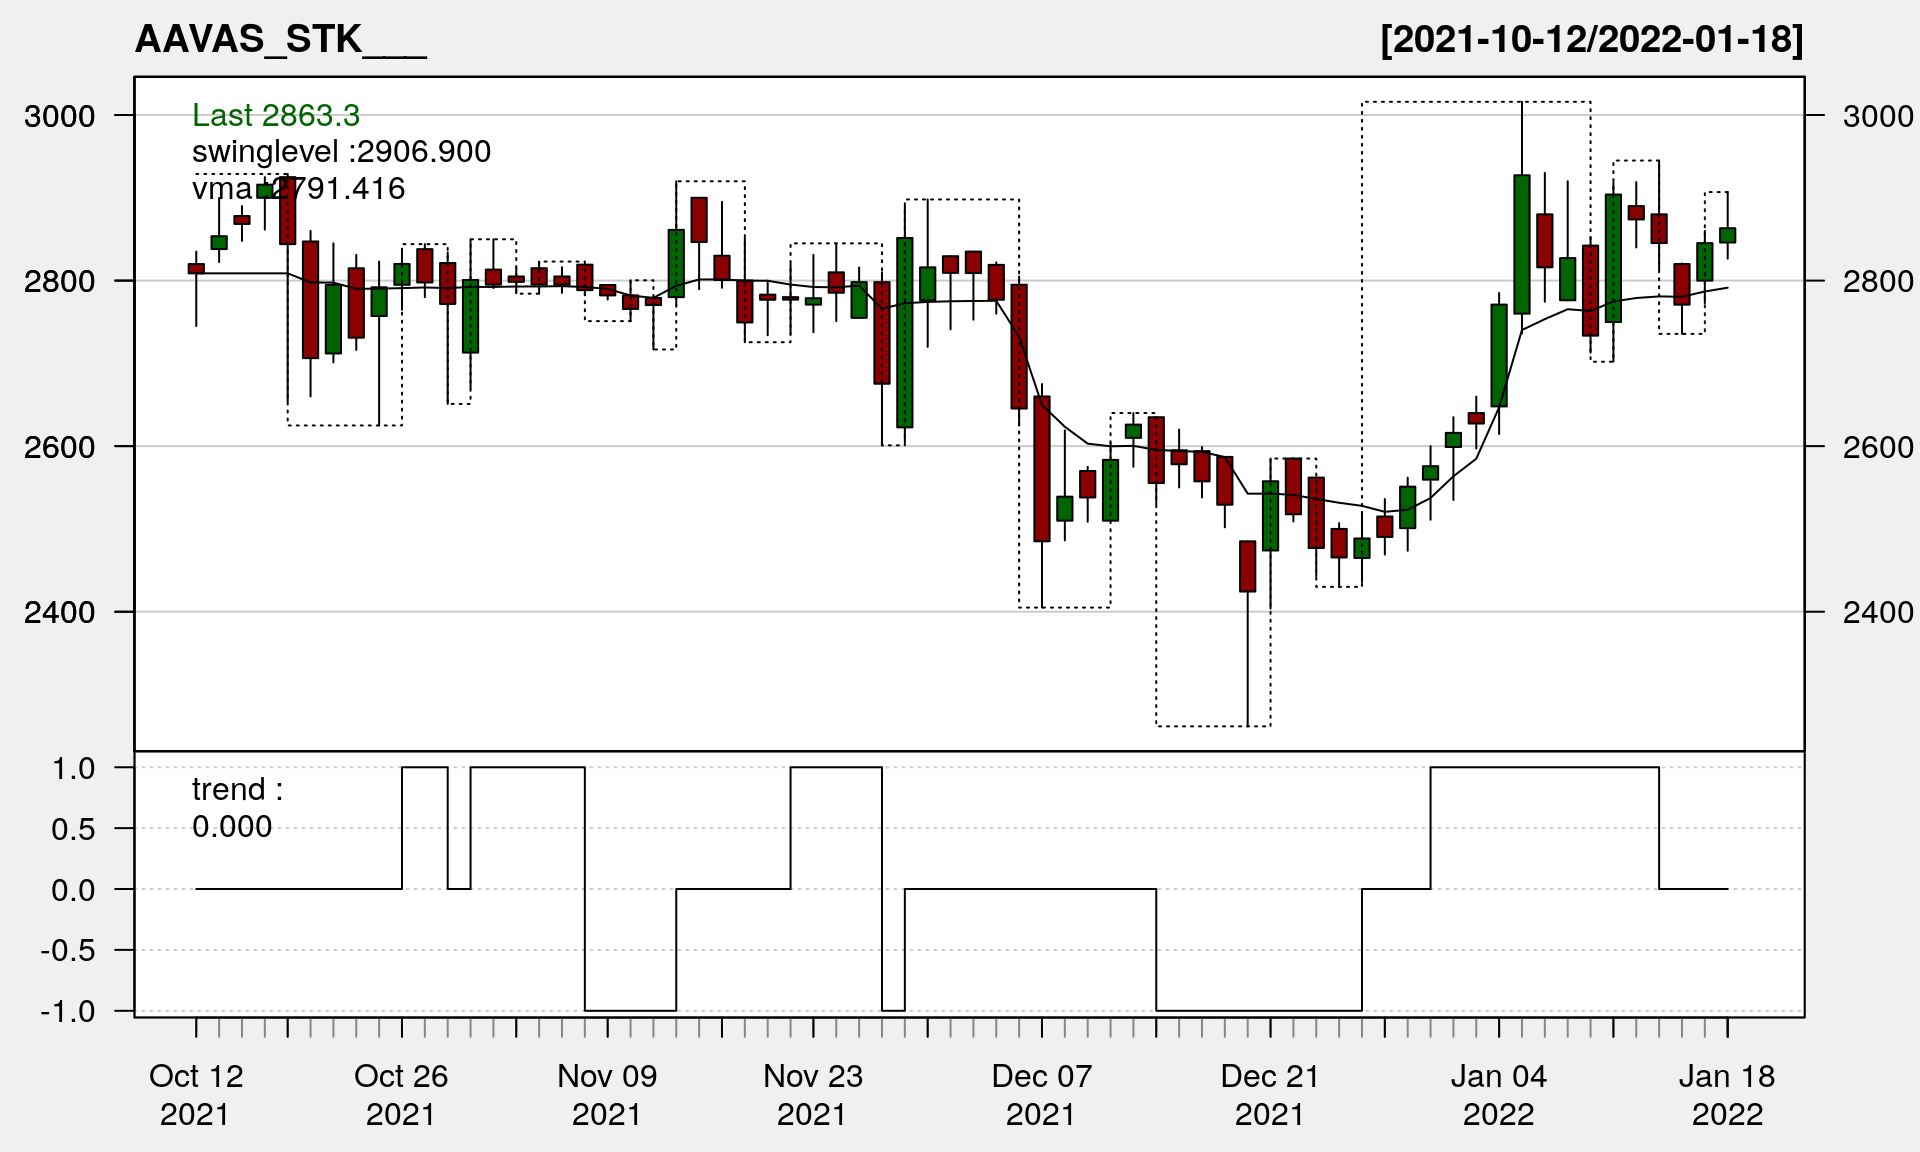Click the Oct 26 2021 axis label

tap(401, 1095)
